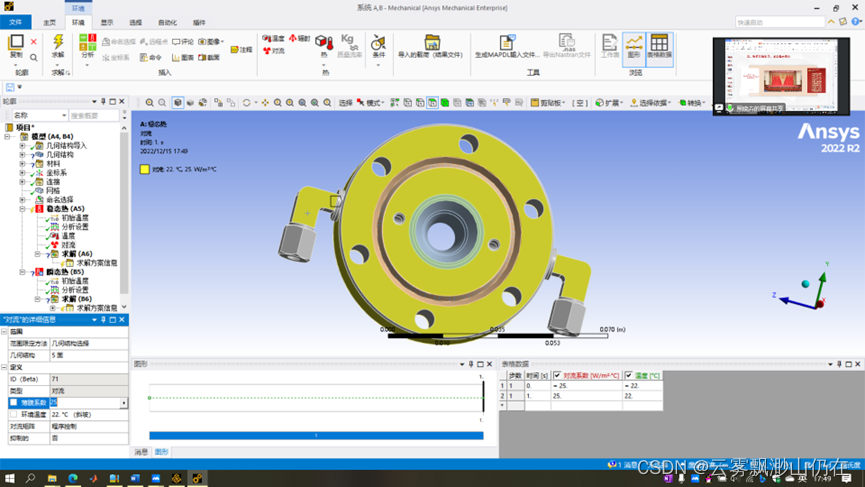Click the screen-share thumbnail preview

781,76
